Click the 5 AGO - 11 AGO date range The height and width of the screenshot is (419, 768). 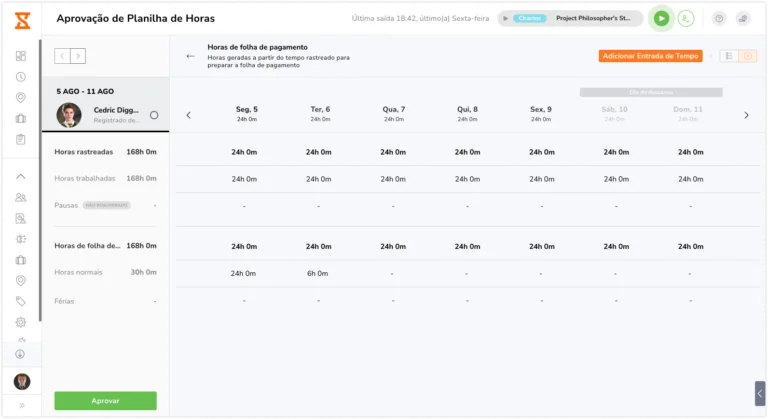(85, 91)
